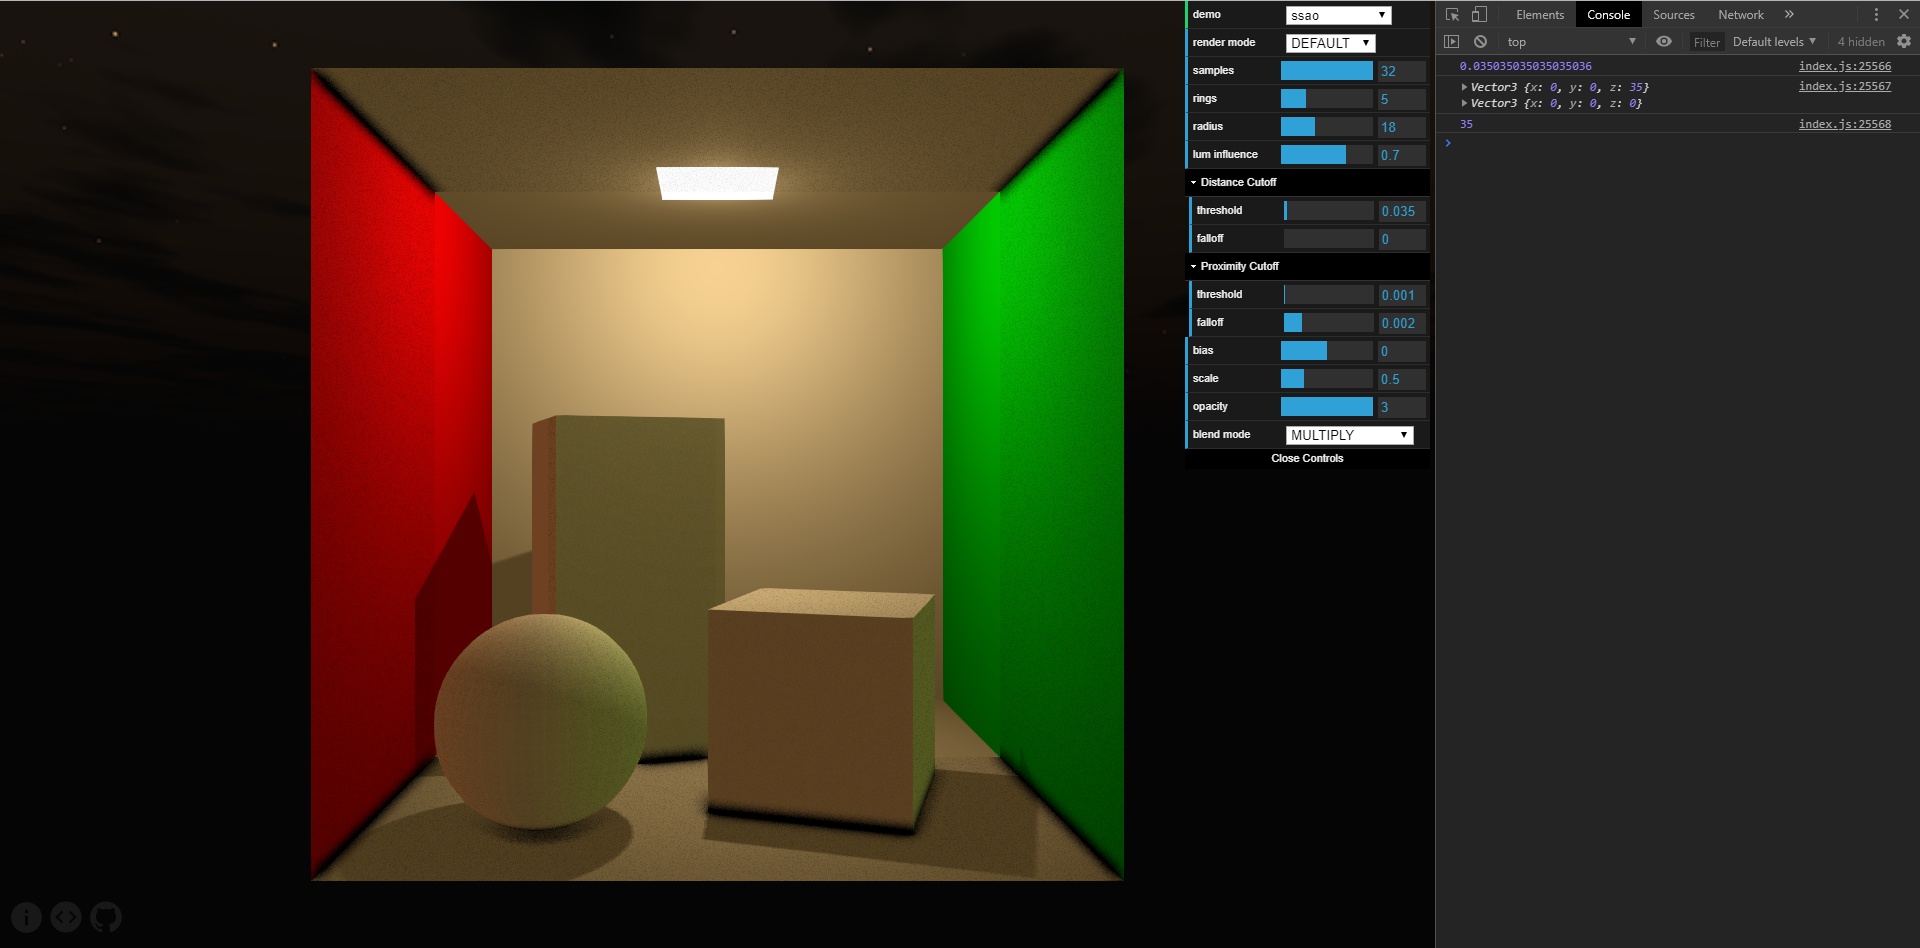Open console settings gear icon
Viewport: 1920px width, 948px height.
click(1904, 41)
